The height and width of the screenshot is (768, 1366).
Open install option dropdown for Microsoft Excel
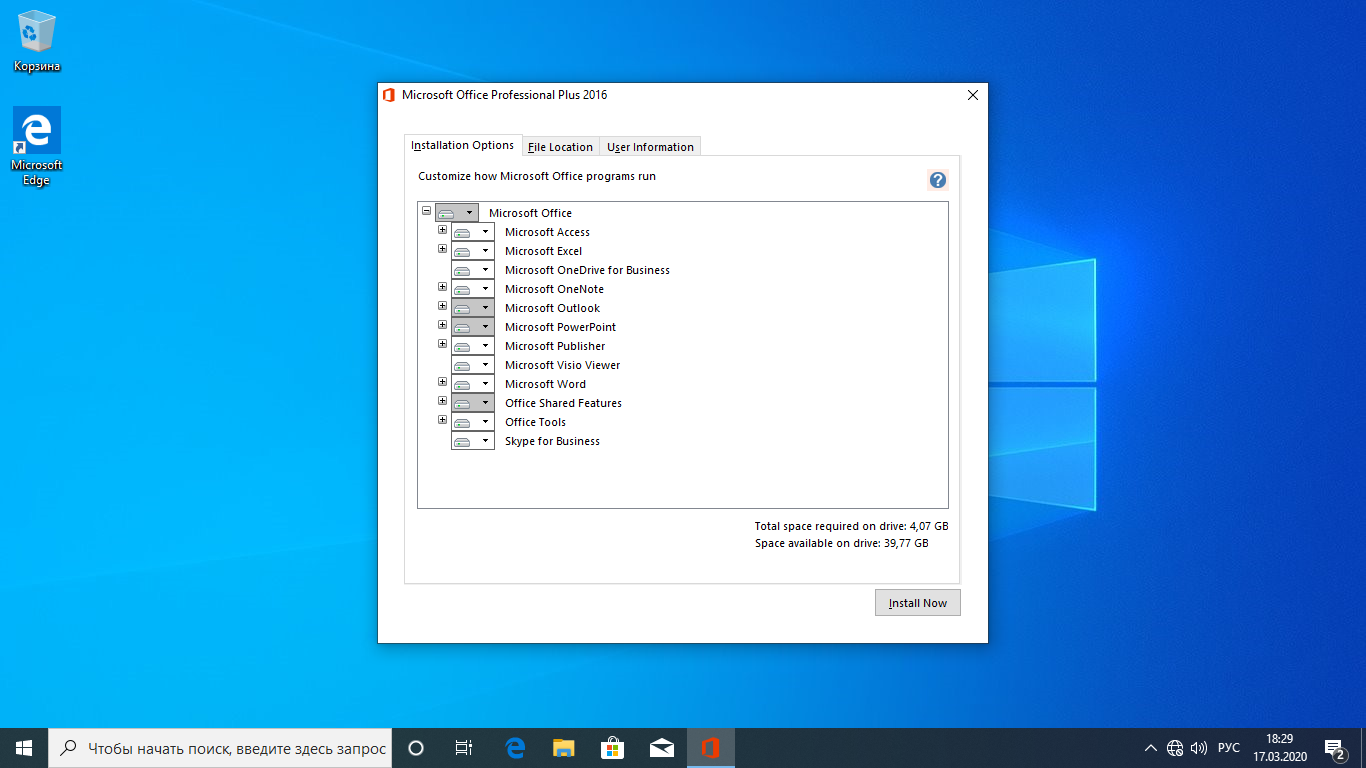click(473, 251)
